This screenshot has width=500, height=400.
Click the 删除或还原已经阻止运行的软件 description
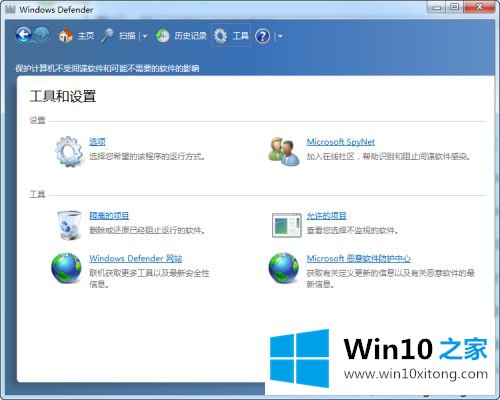147,230
